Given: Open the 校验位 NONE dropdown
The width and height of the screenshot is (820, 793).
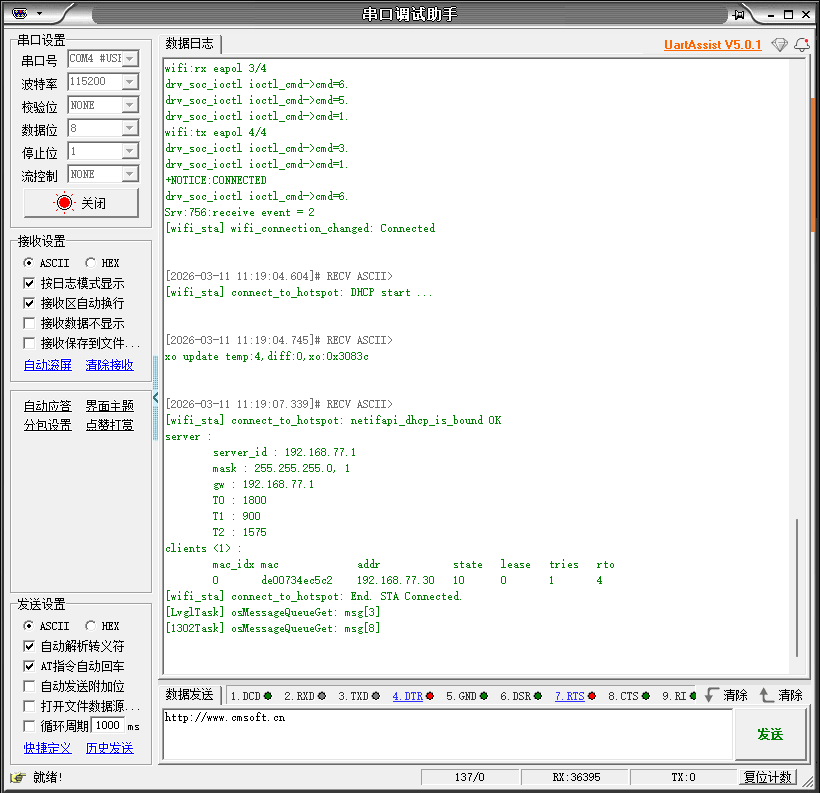Looking at the screenshot, I should [130, 105].
